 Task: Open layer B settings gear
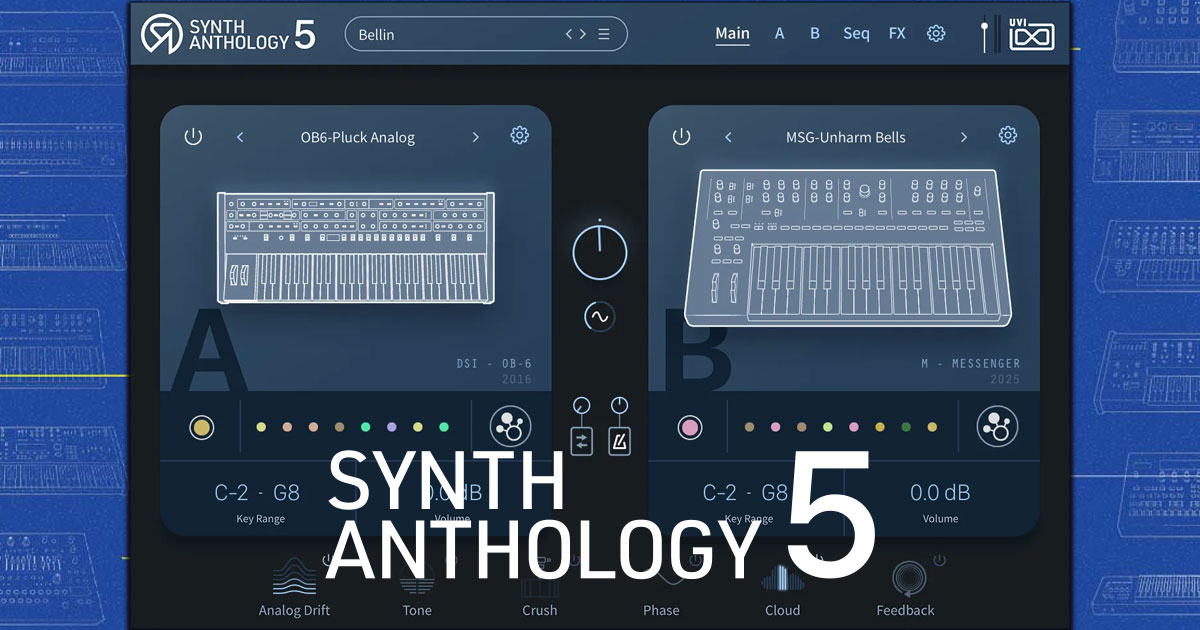pyautogui.click(x=1007, y=136)
